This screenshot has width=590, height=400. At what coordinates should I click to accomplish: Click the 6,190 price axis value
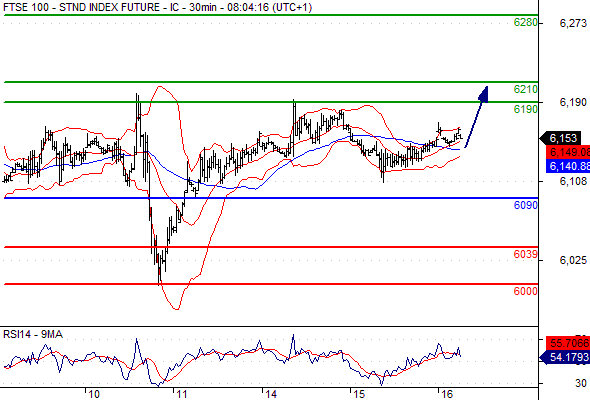pos(573,102)
